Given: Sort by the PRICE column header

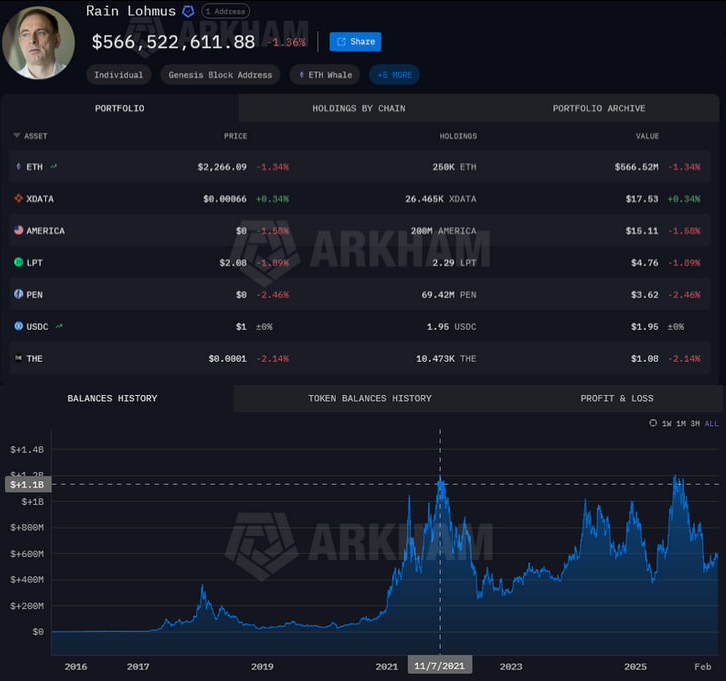Looking at the screenshot, I should (x=235, y=136).
